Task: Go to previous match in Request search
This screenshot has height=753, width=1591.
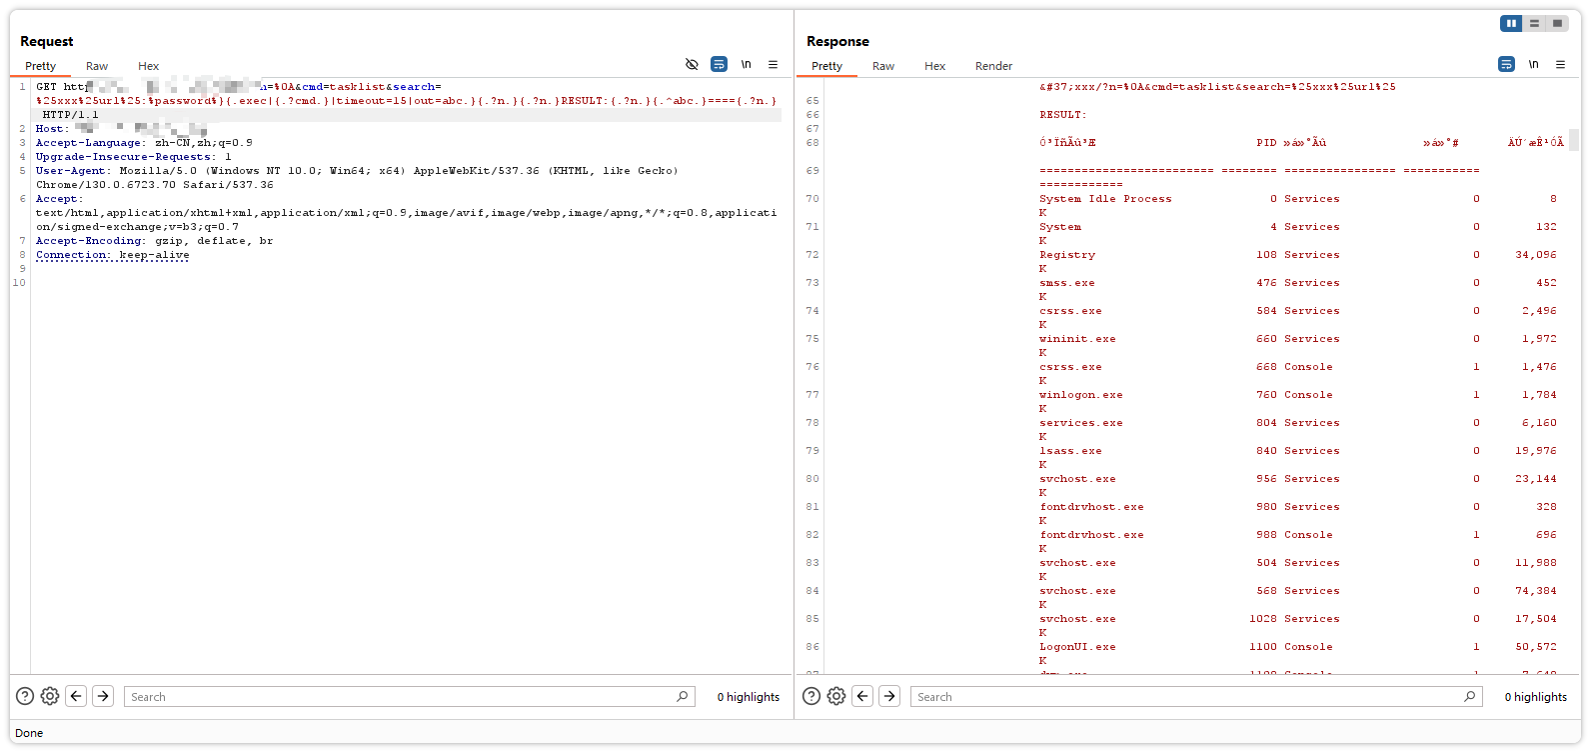Action: coord(76,696)
